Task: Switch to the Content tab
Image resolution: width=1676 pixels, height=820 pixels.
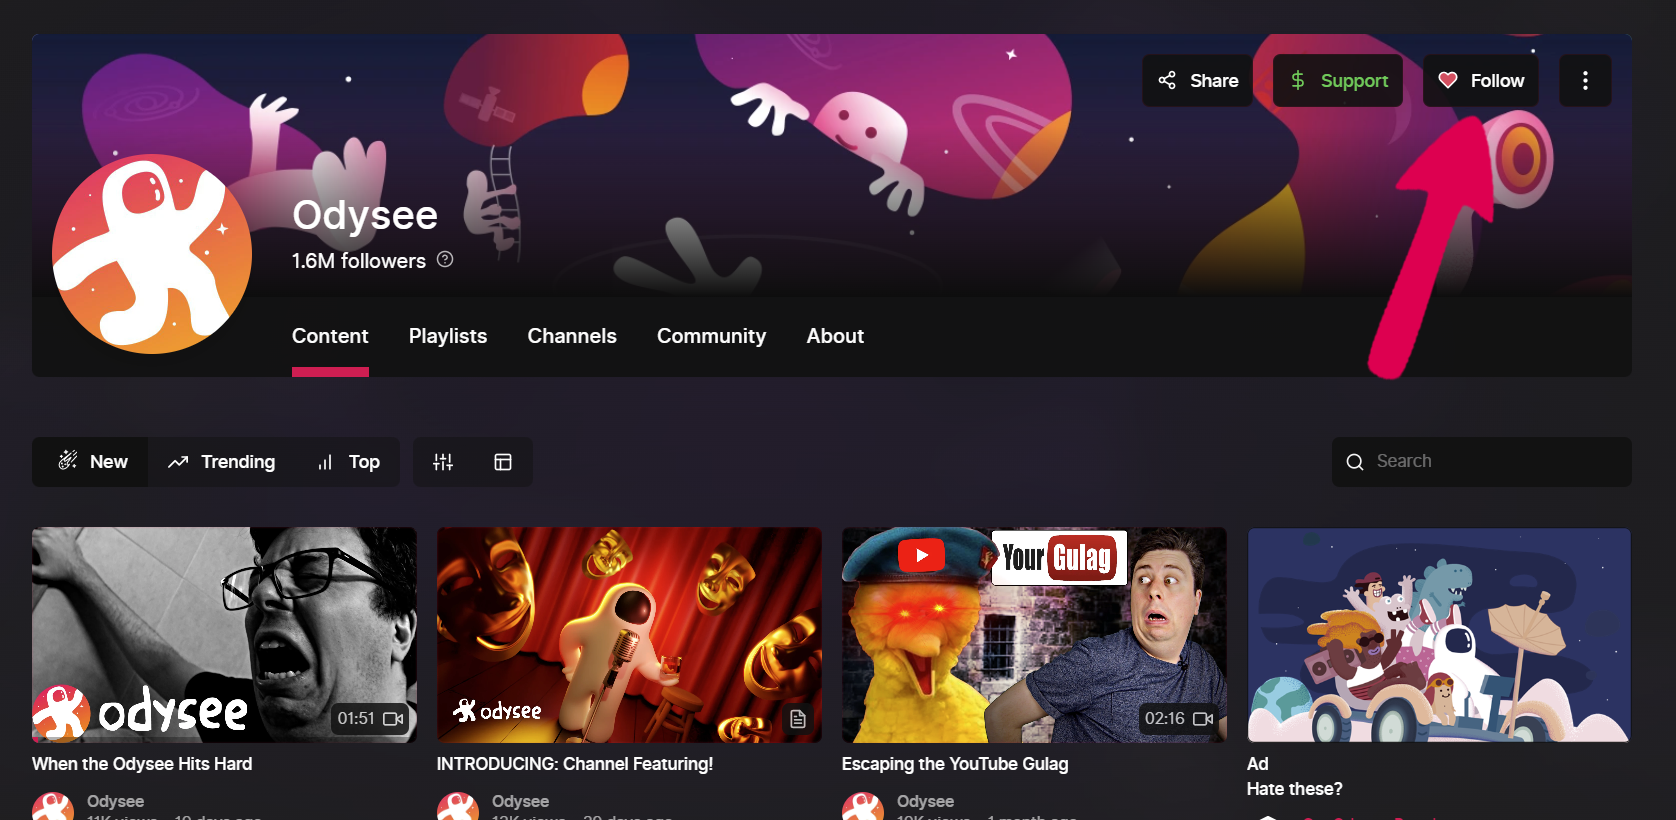Action: (x=330, y=336)
